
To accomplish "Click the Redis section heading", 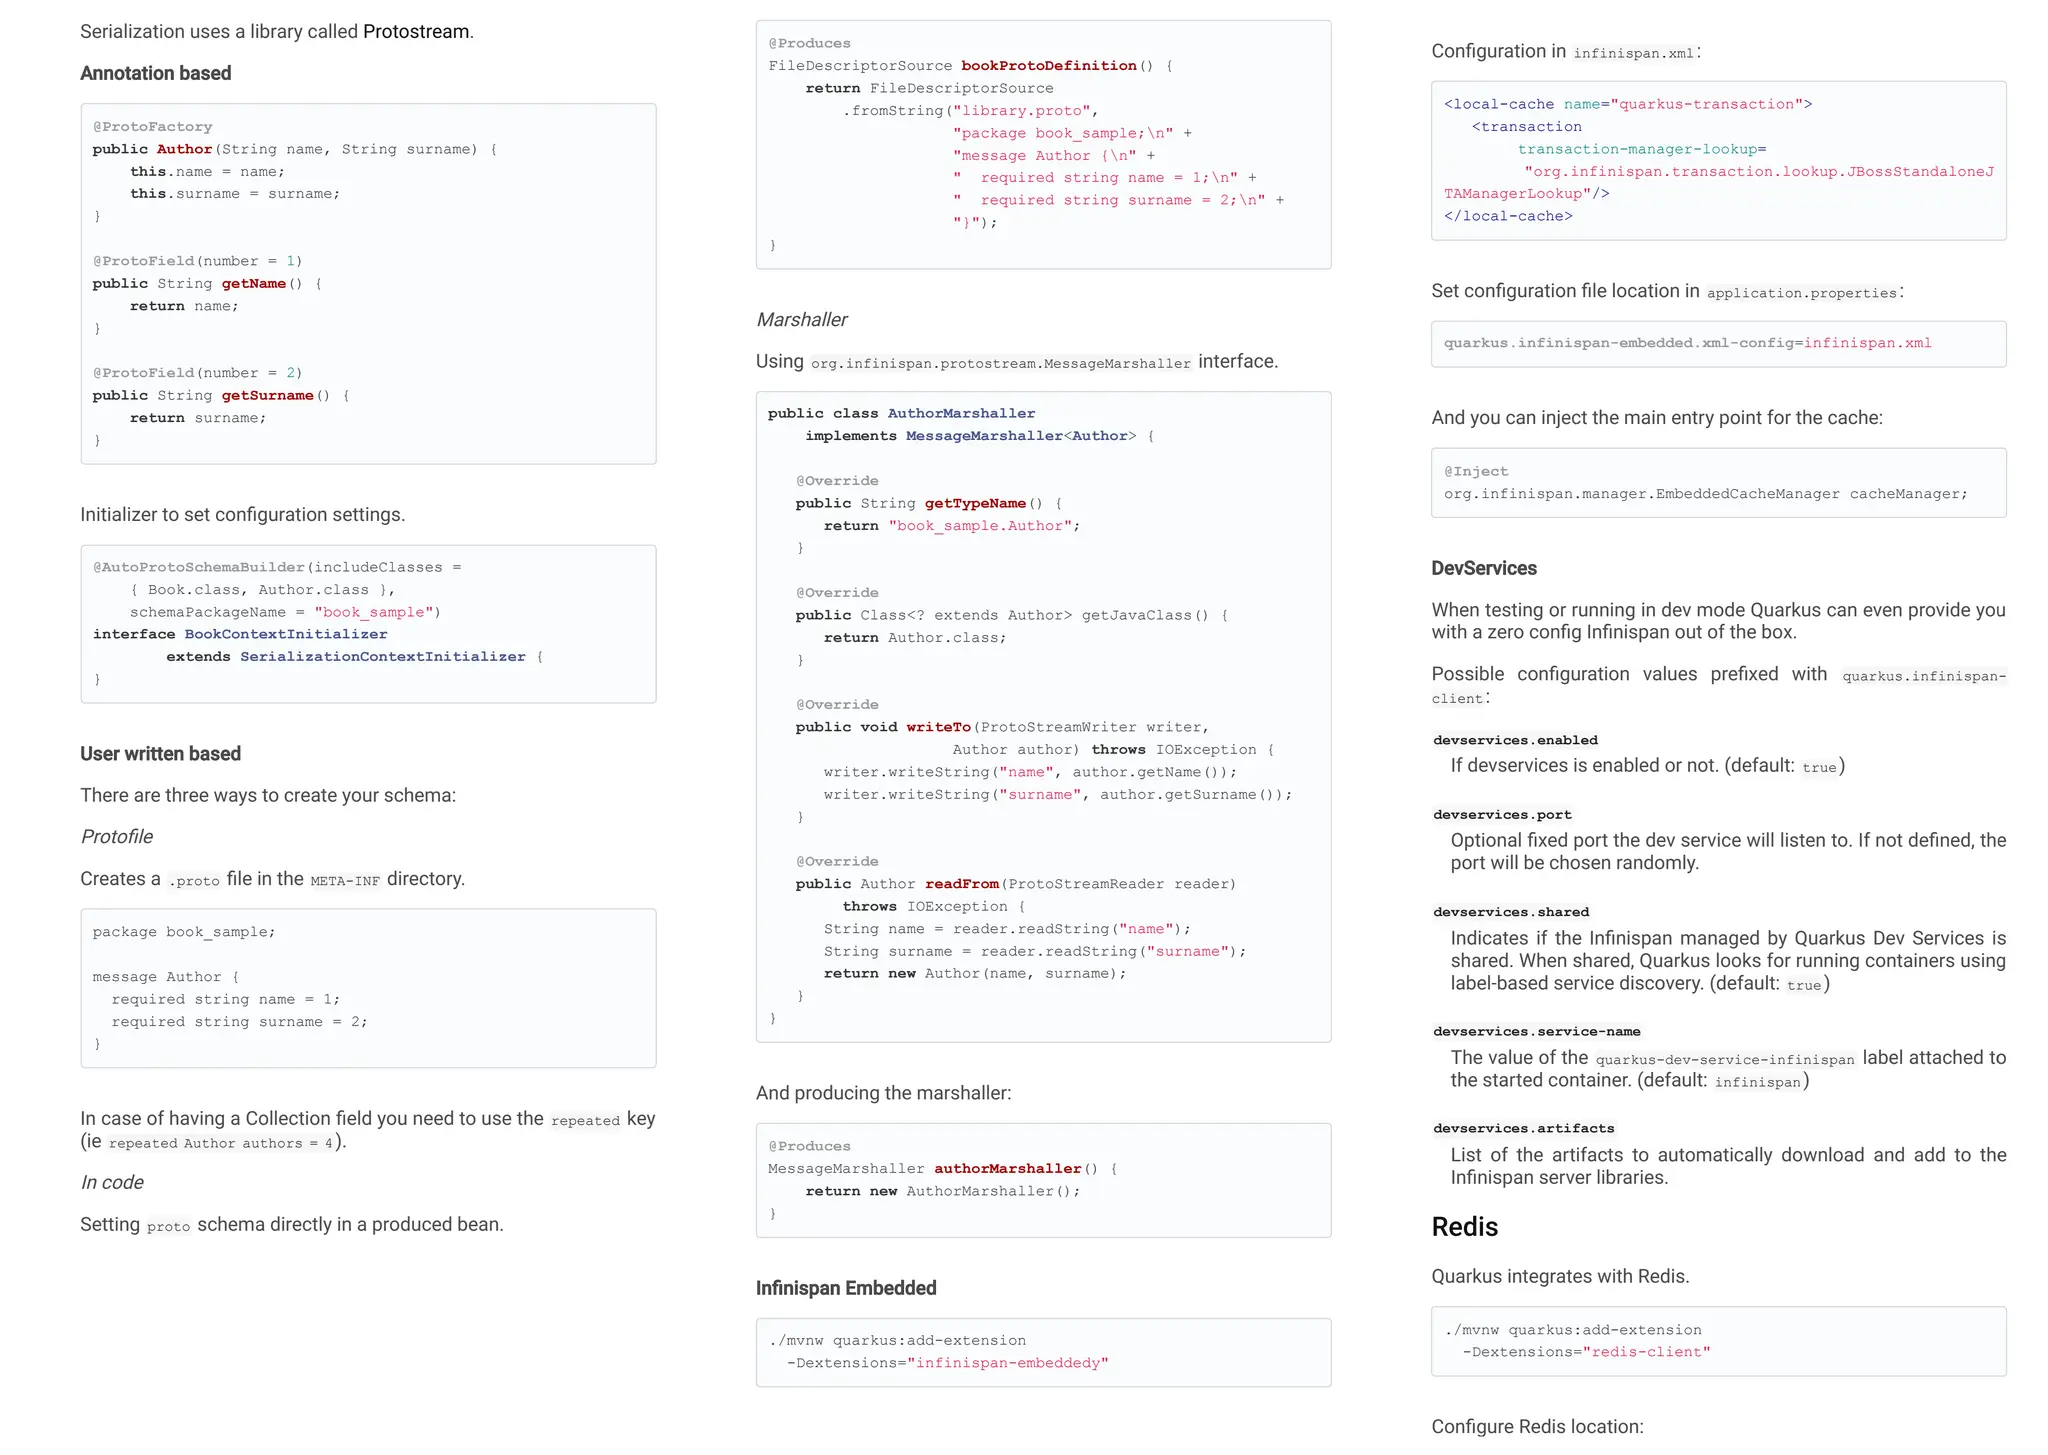I will tap(1464, 1227).
